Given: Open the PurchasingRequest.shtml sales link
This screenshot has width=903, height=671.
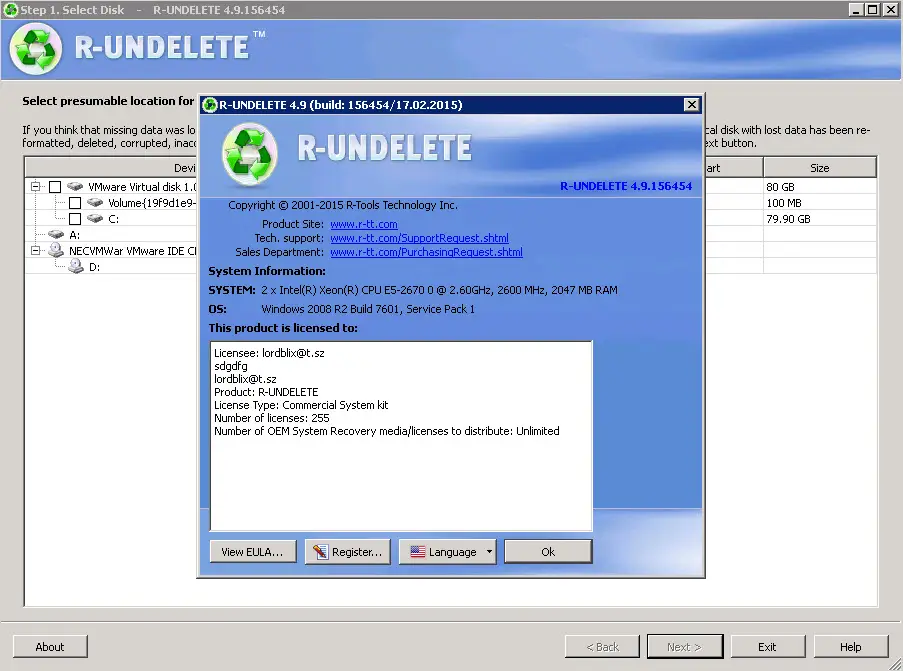Looking at the screenshot, I should coord(426,252).
